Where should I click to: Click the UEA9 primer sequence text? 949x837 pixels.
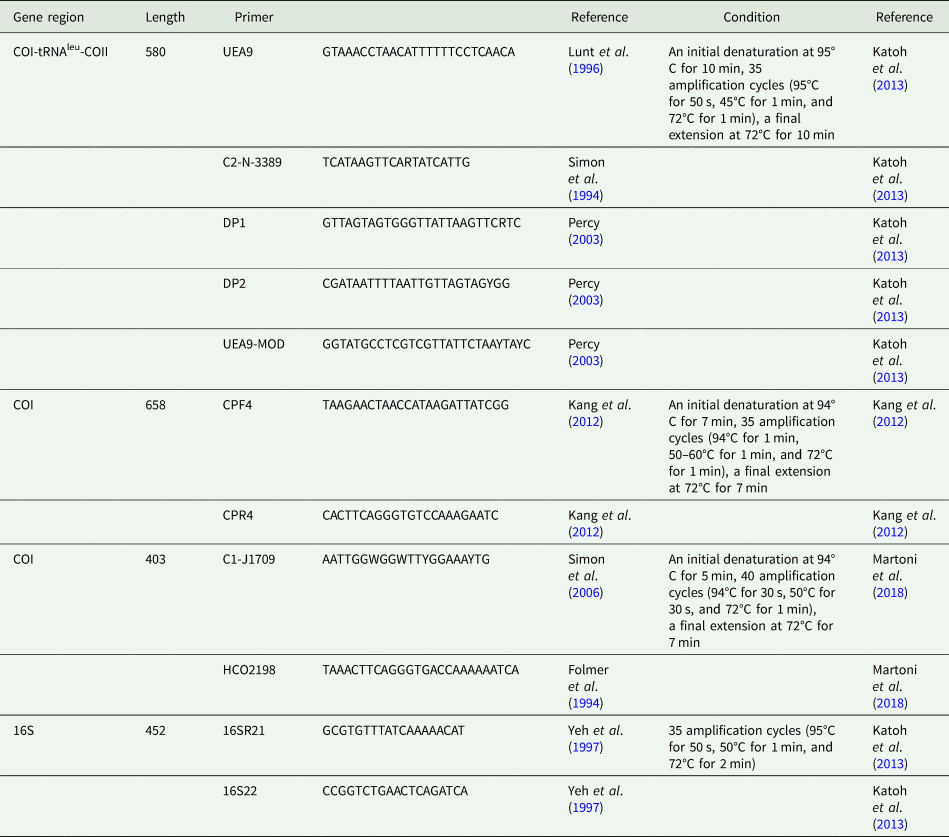click(418, 52)
